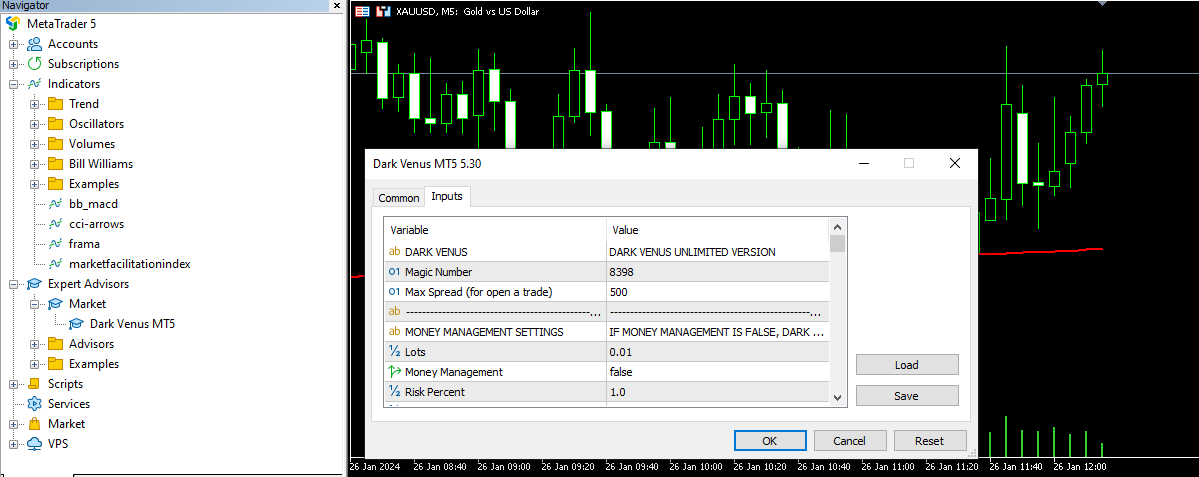Viewport: 1199px width, 477px height.
Task: Click the Services gear icon
Action: [x=34, y=404]
